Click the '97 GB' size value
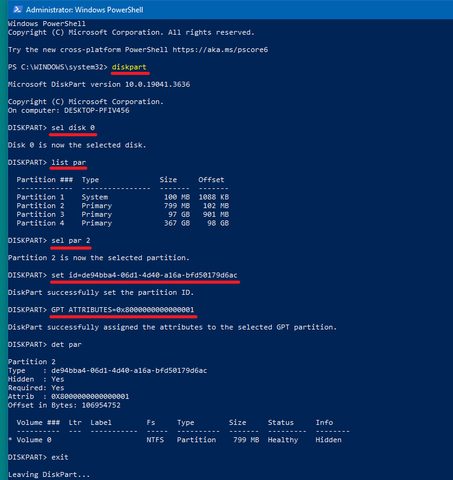Viewport: 453px width, 480px height. 179,214
